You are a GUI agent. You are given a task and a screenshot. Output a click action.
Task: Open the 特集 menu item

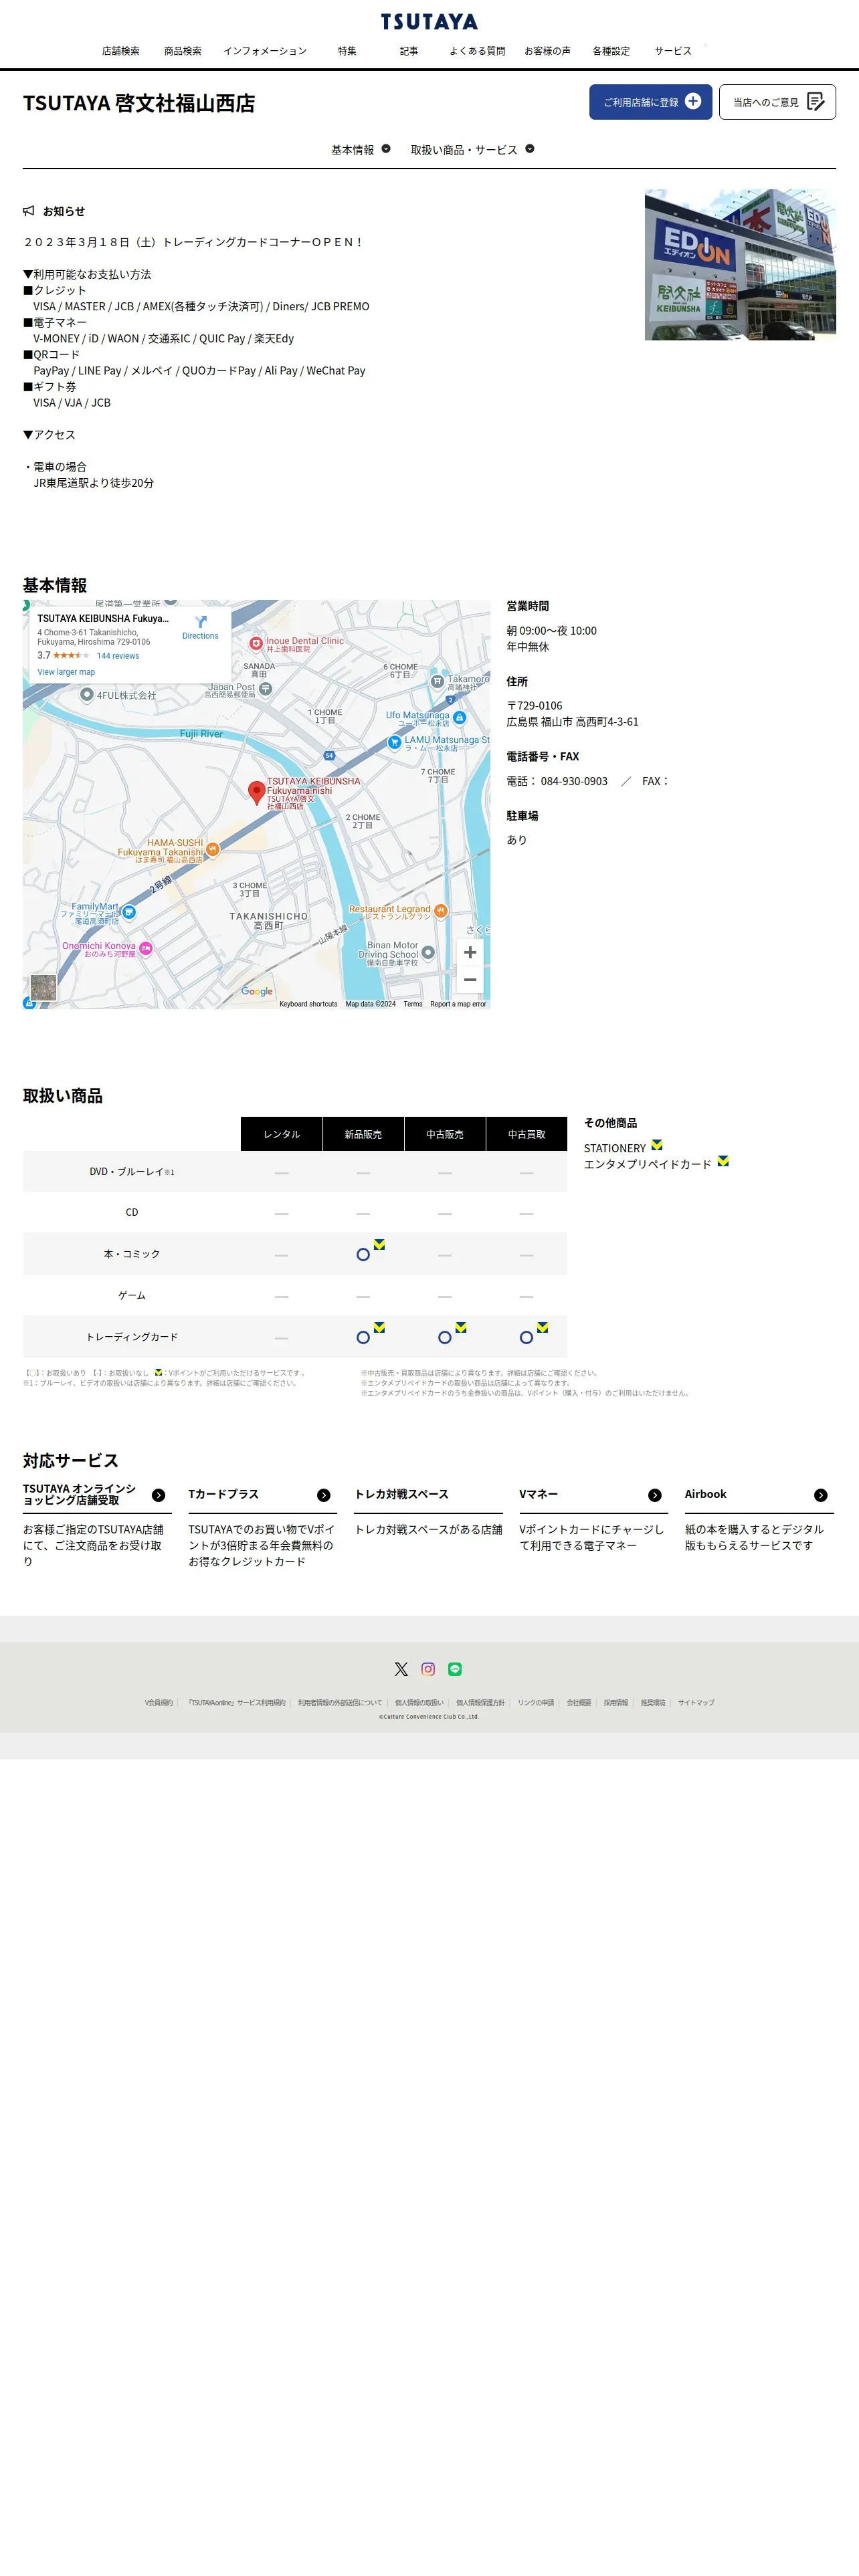(347, 51)
